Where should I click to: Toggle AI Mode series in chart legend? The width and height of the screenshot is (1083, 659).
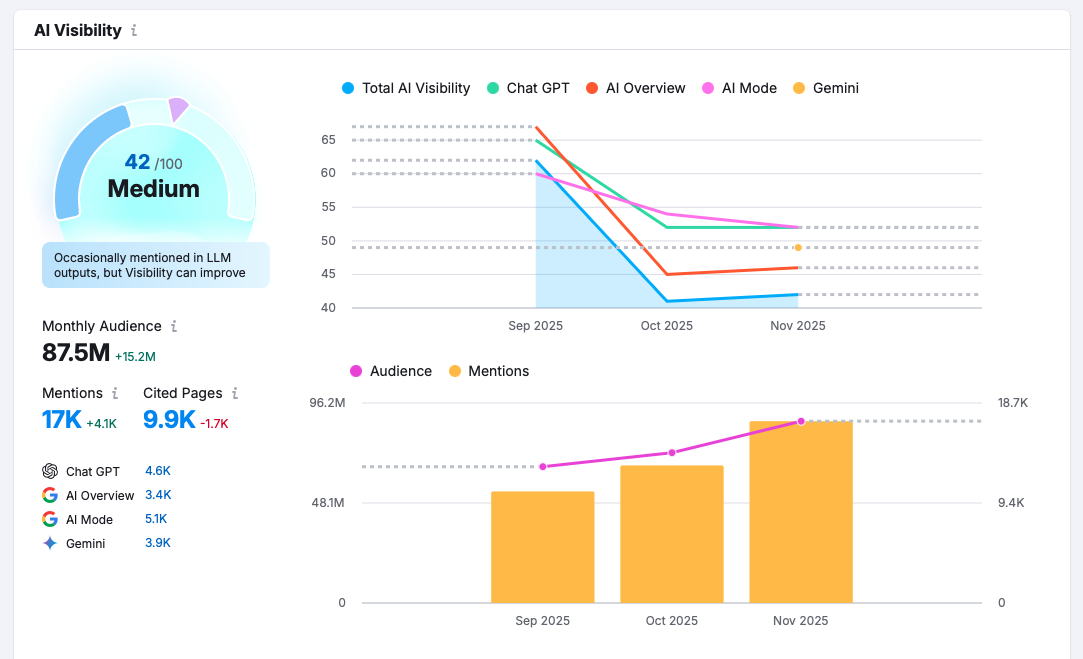pos(740,88)
